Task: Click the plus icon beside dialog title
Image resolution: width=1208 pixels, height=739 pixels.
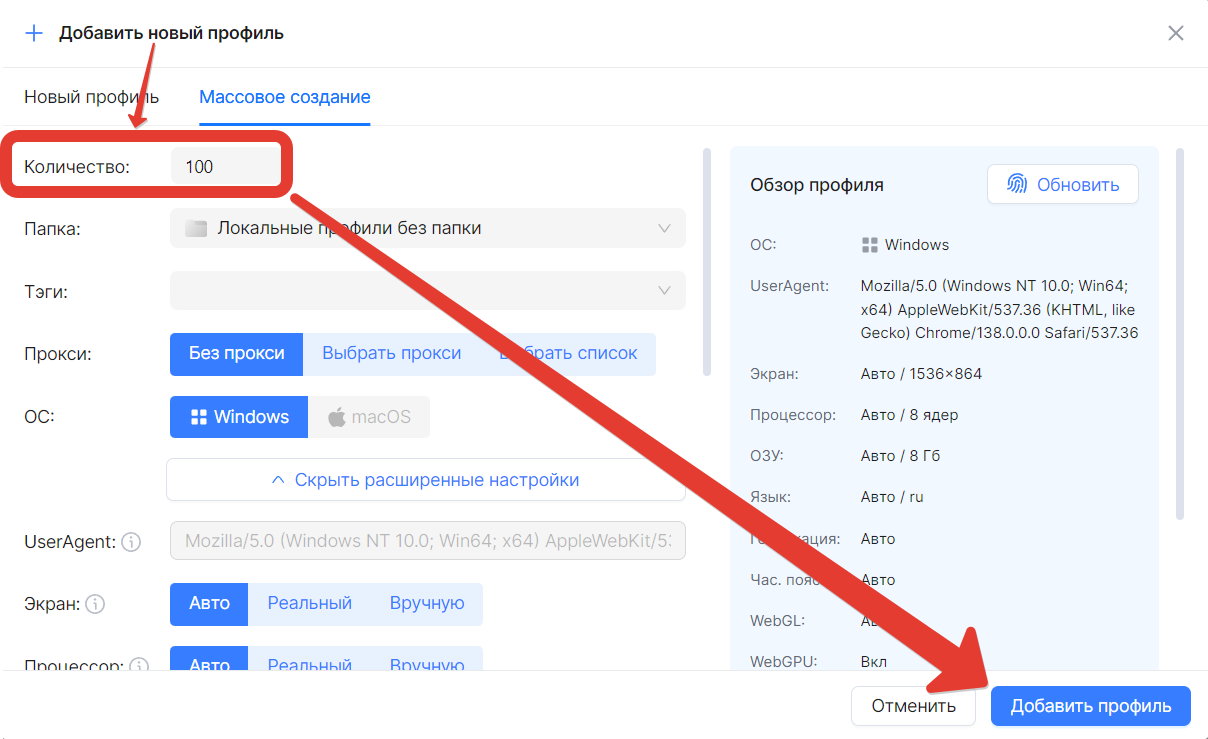Action: [x=34, y=33]
